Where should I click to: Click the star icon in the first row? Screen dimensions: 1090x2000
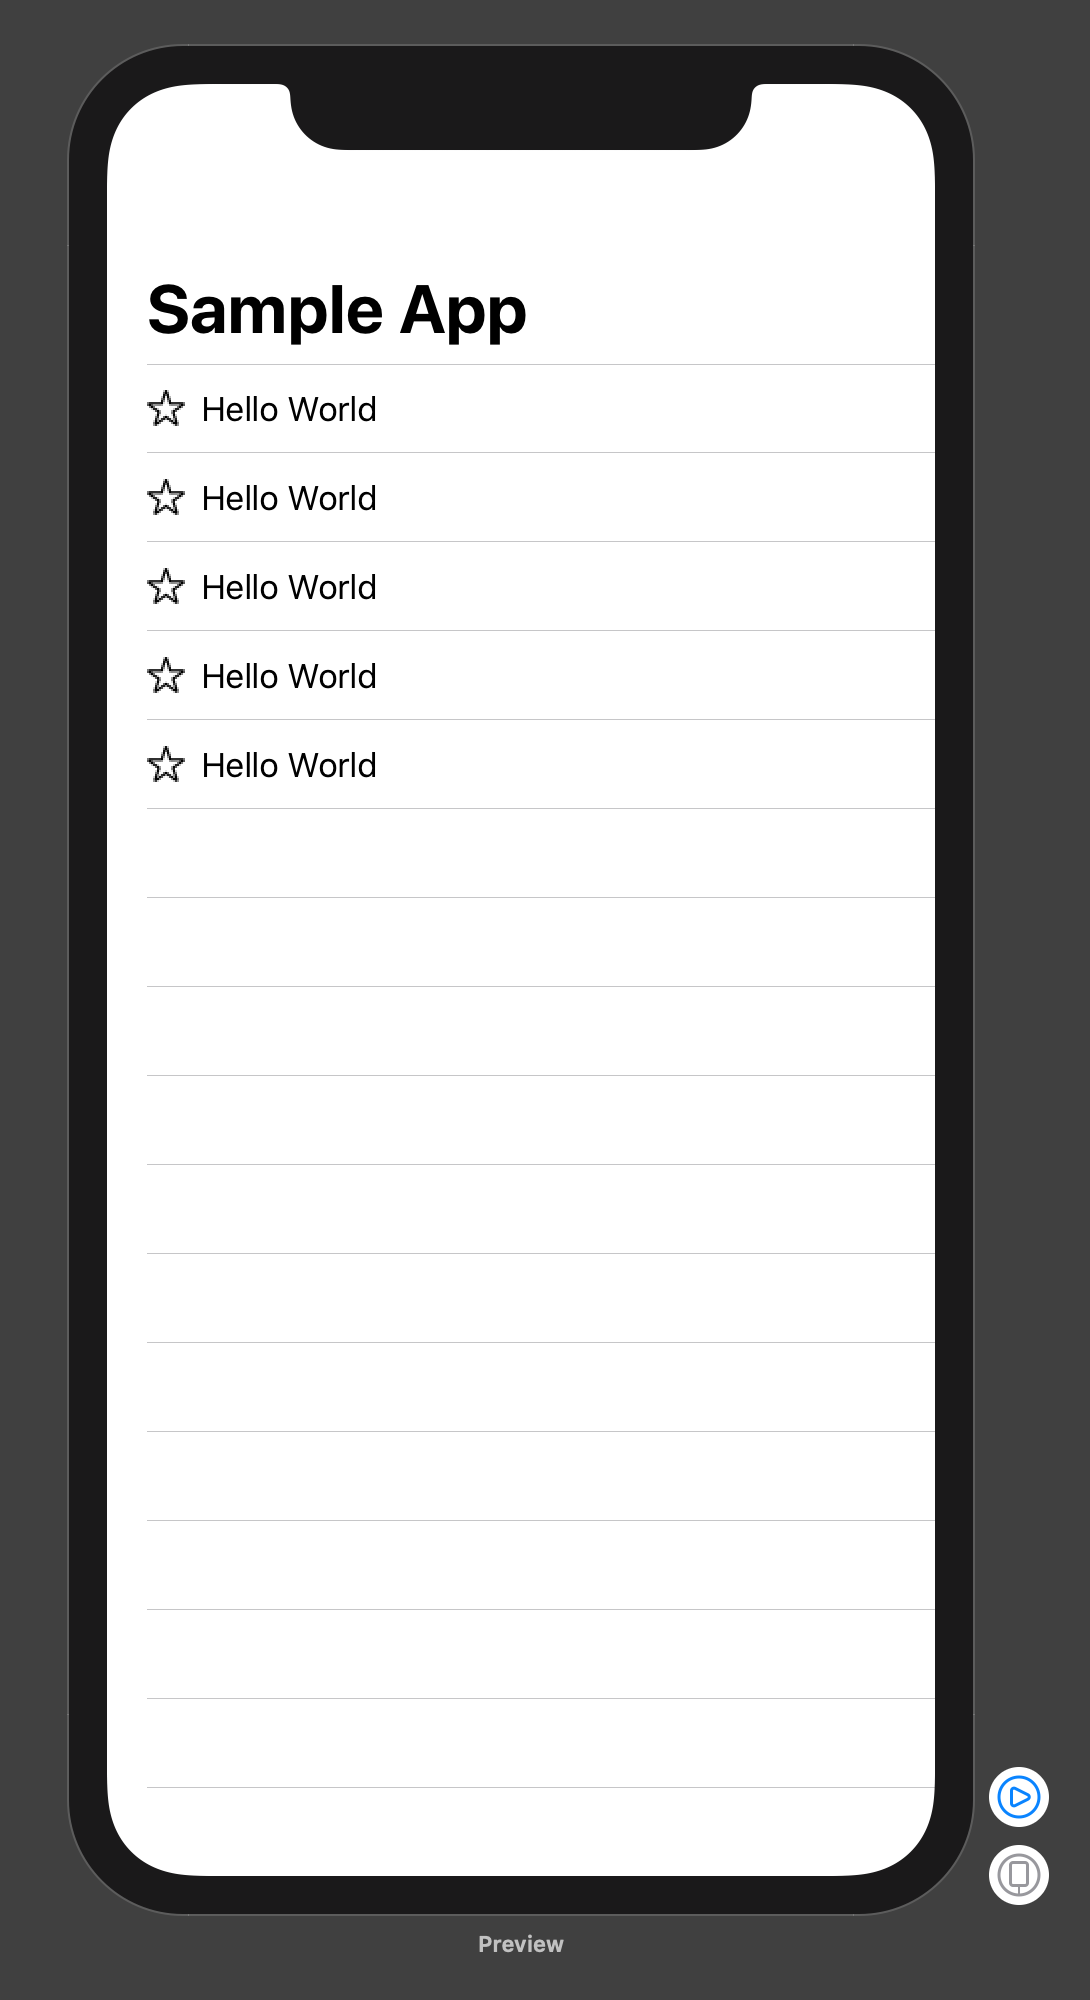coord(166,409)
